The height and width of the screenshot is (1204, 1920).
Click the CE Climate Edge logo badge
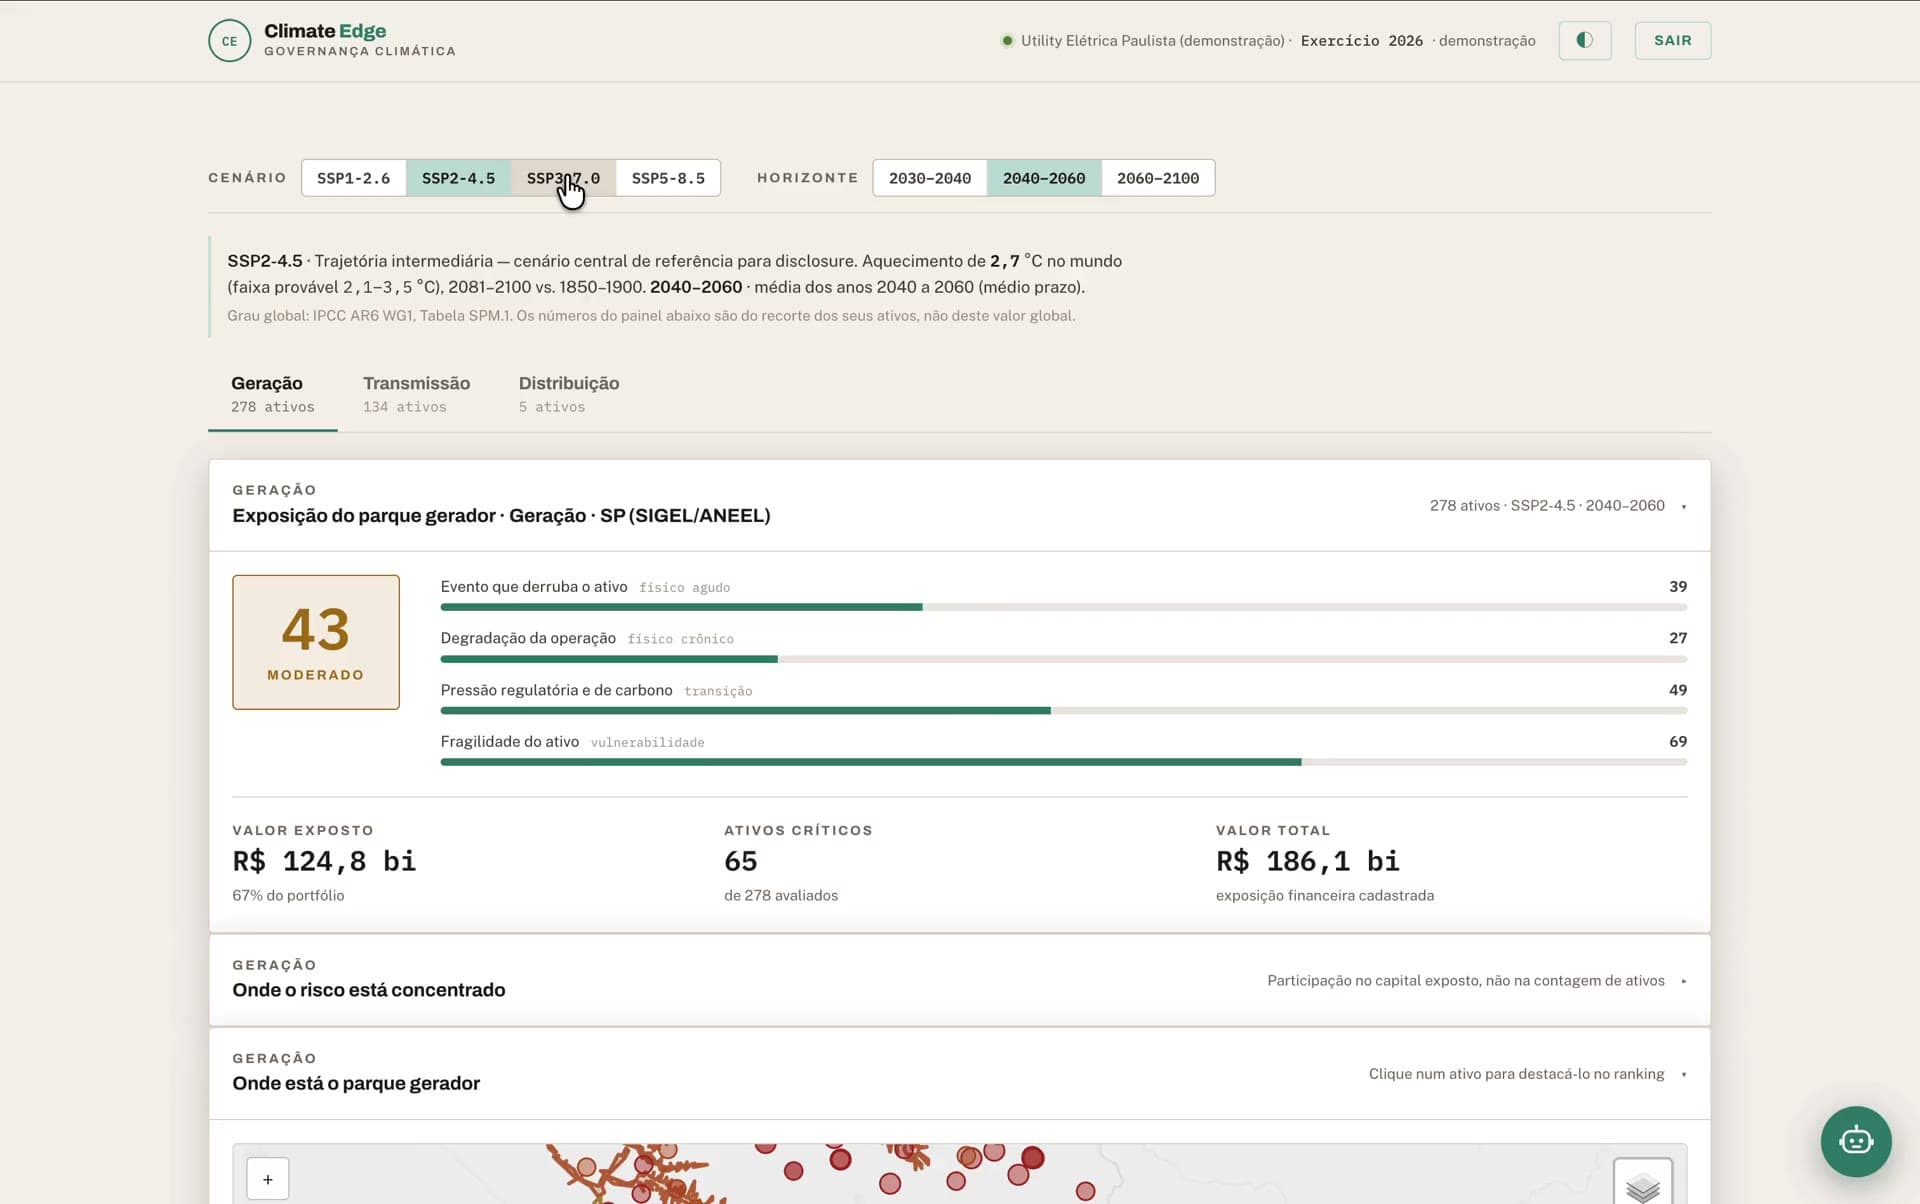click(x=229, y=41)
